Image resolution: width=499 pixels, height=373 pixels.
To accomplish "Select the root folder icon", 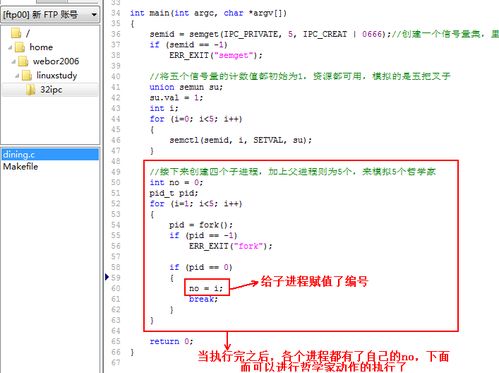I will (x=16, y=33).
